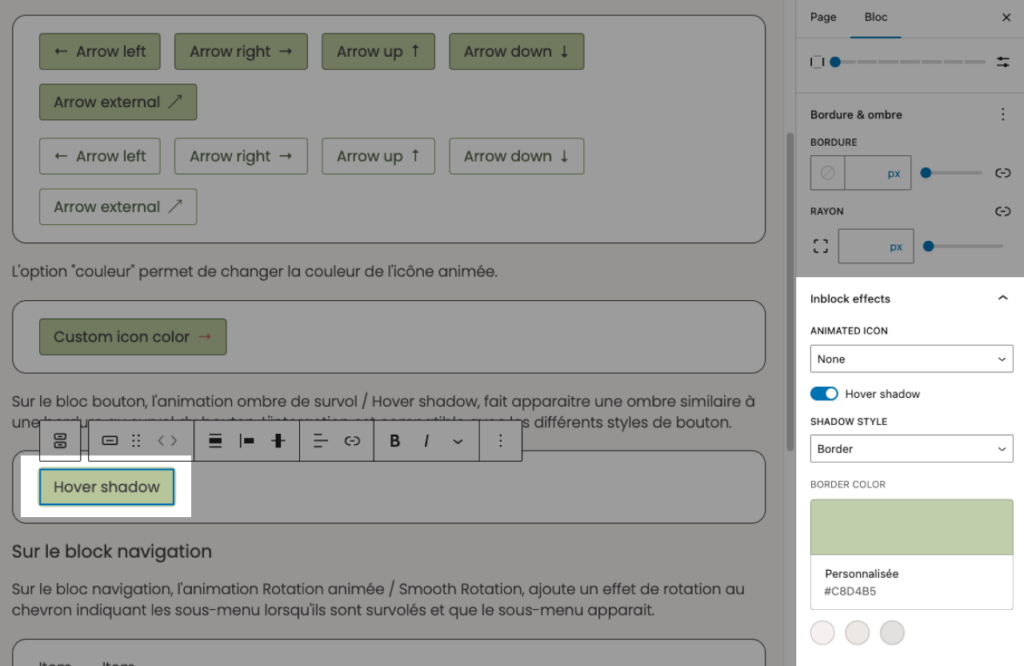Switch to the Page tab
Viewport: 1024px width, 666px height.
coord(823,17)
